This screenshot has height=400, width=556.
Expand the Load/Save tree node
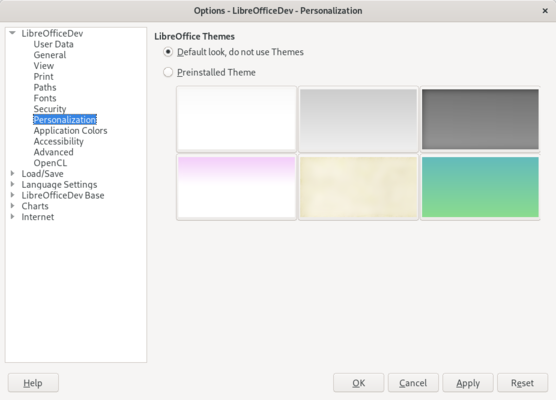click(12, 173)
